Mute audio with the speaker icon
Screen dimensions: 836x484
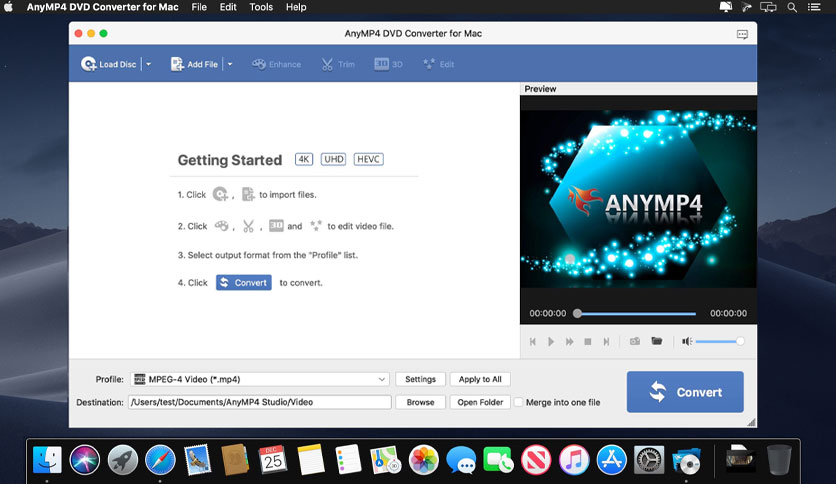[687, 341]
